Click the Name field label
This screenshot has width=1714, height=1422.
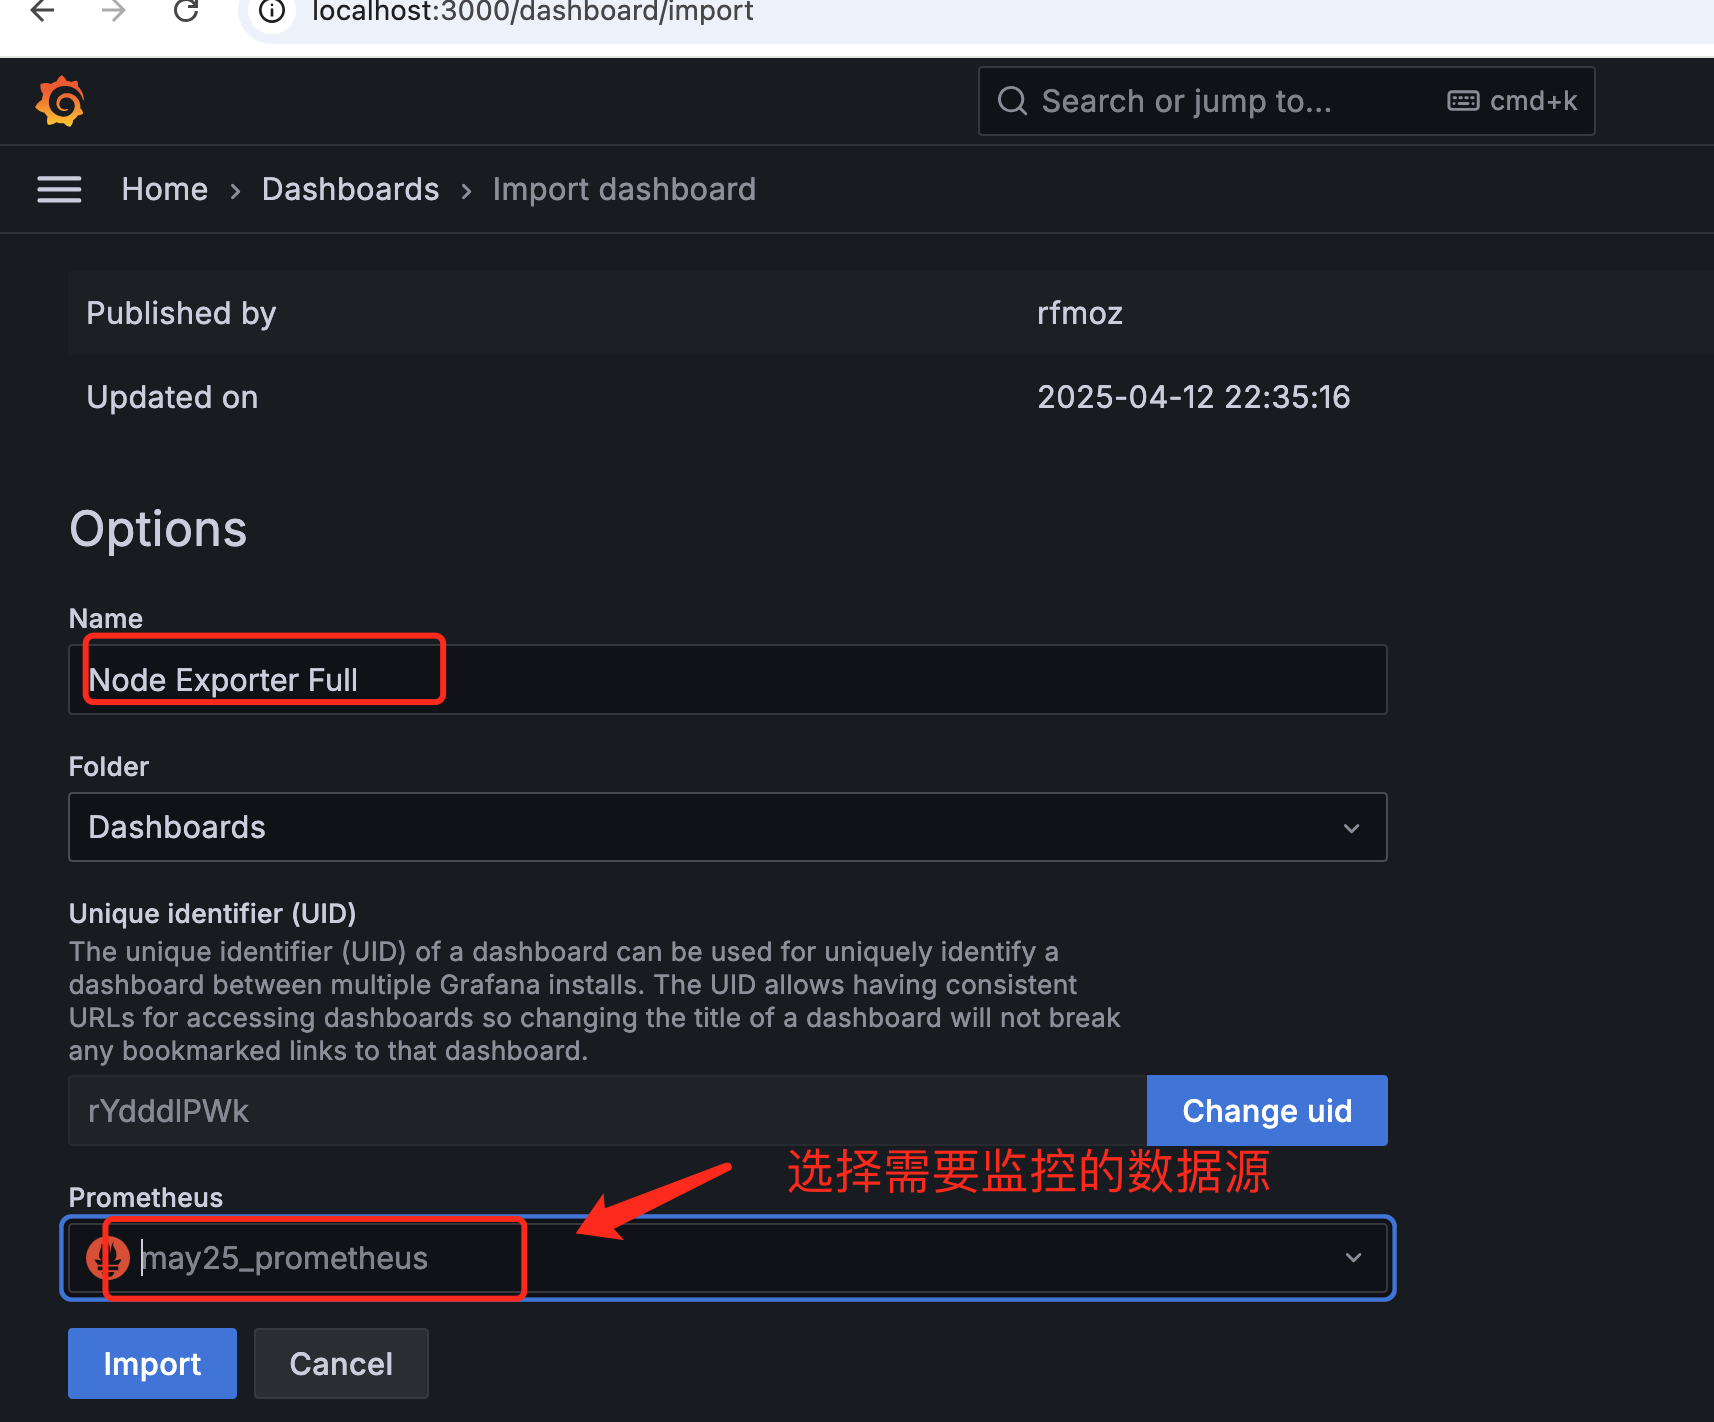coord(106,618)
